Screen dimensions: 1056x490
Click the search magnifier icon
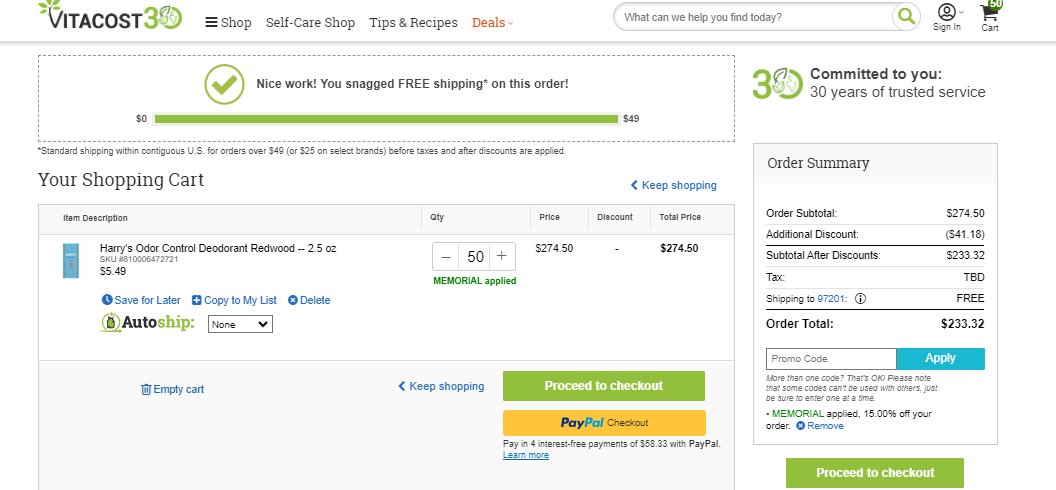coord(906,17)
